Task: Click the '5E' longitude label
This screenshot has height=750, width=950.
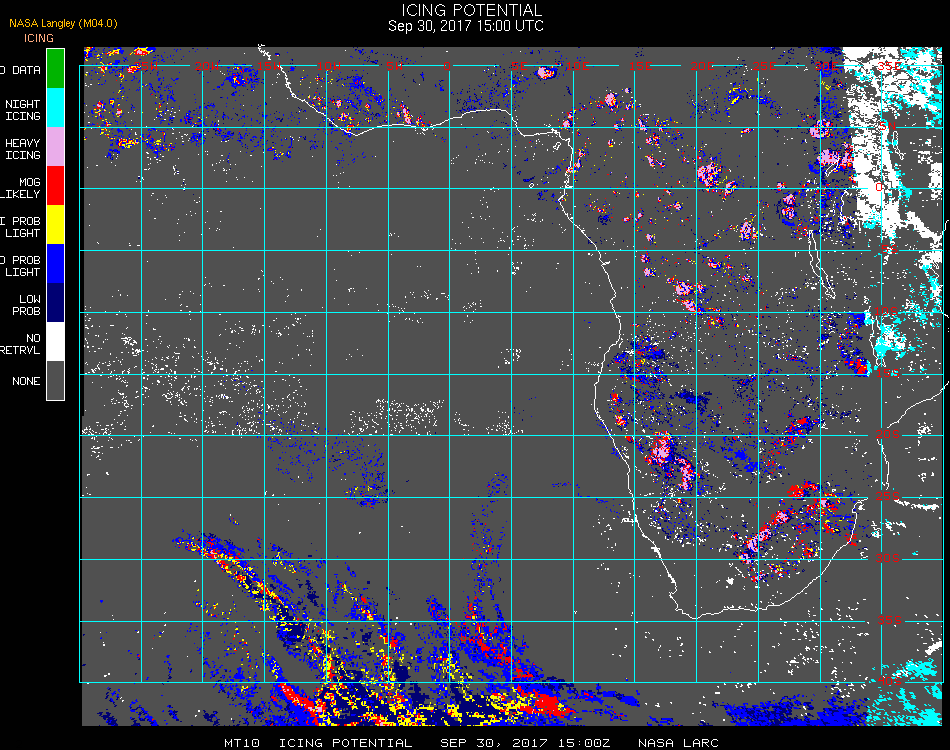Action: pos(519,66)
